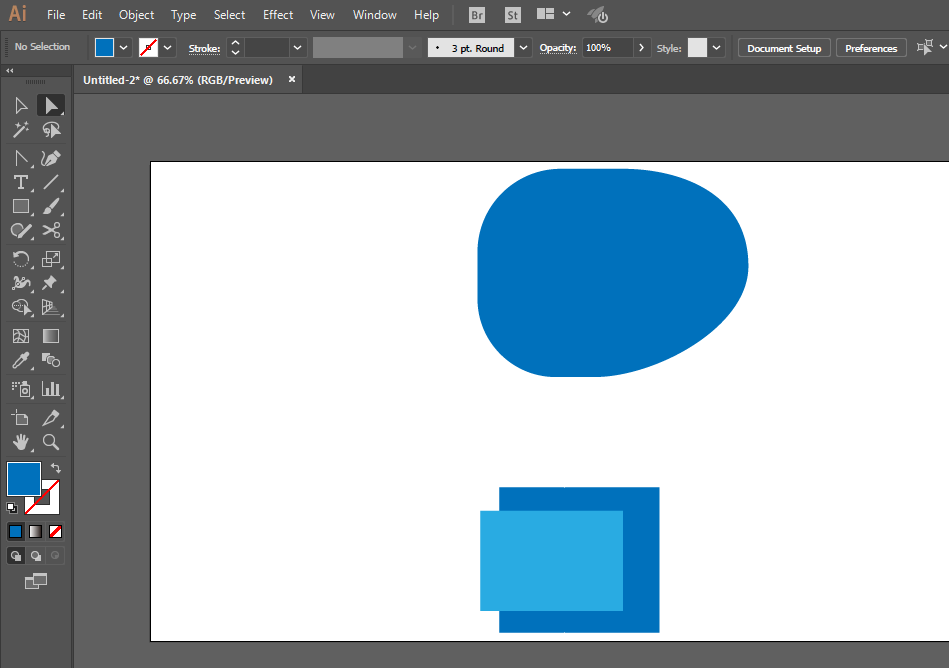Click the blue Fill swatch in the toolbox

pyautogui.click(x=23, y=479)
